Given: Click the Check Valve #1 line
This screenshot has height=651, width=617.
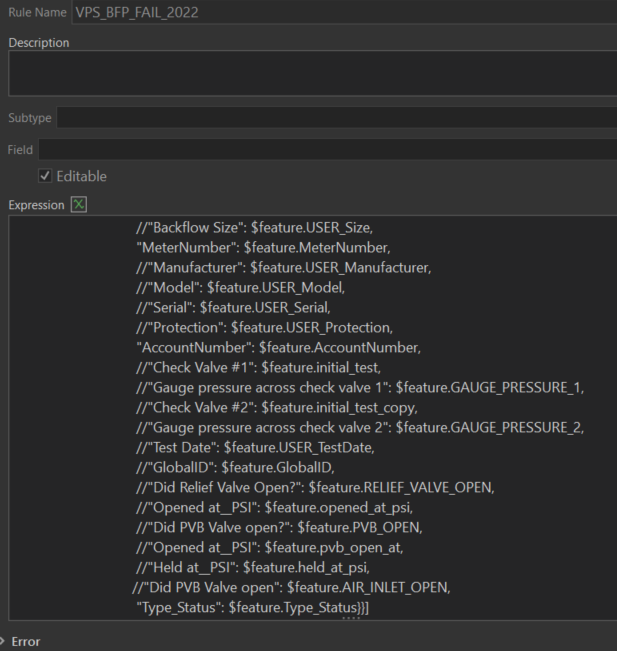Looking at the screenshot, I should coord(258,367).
